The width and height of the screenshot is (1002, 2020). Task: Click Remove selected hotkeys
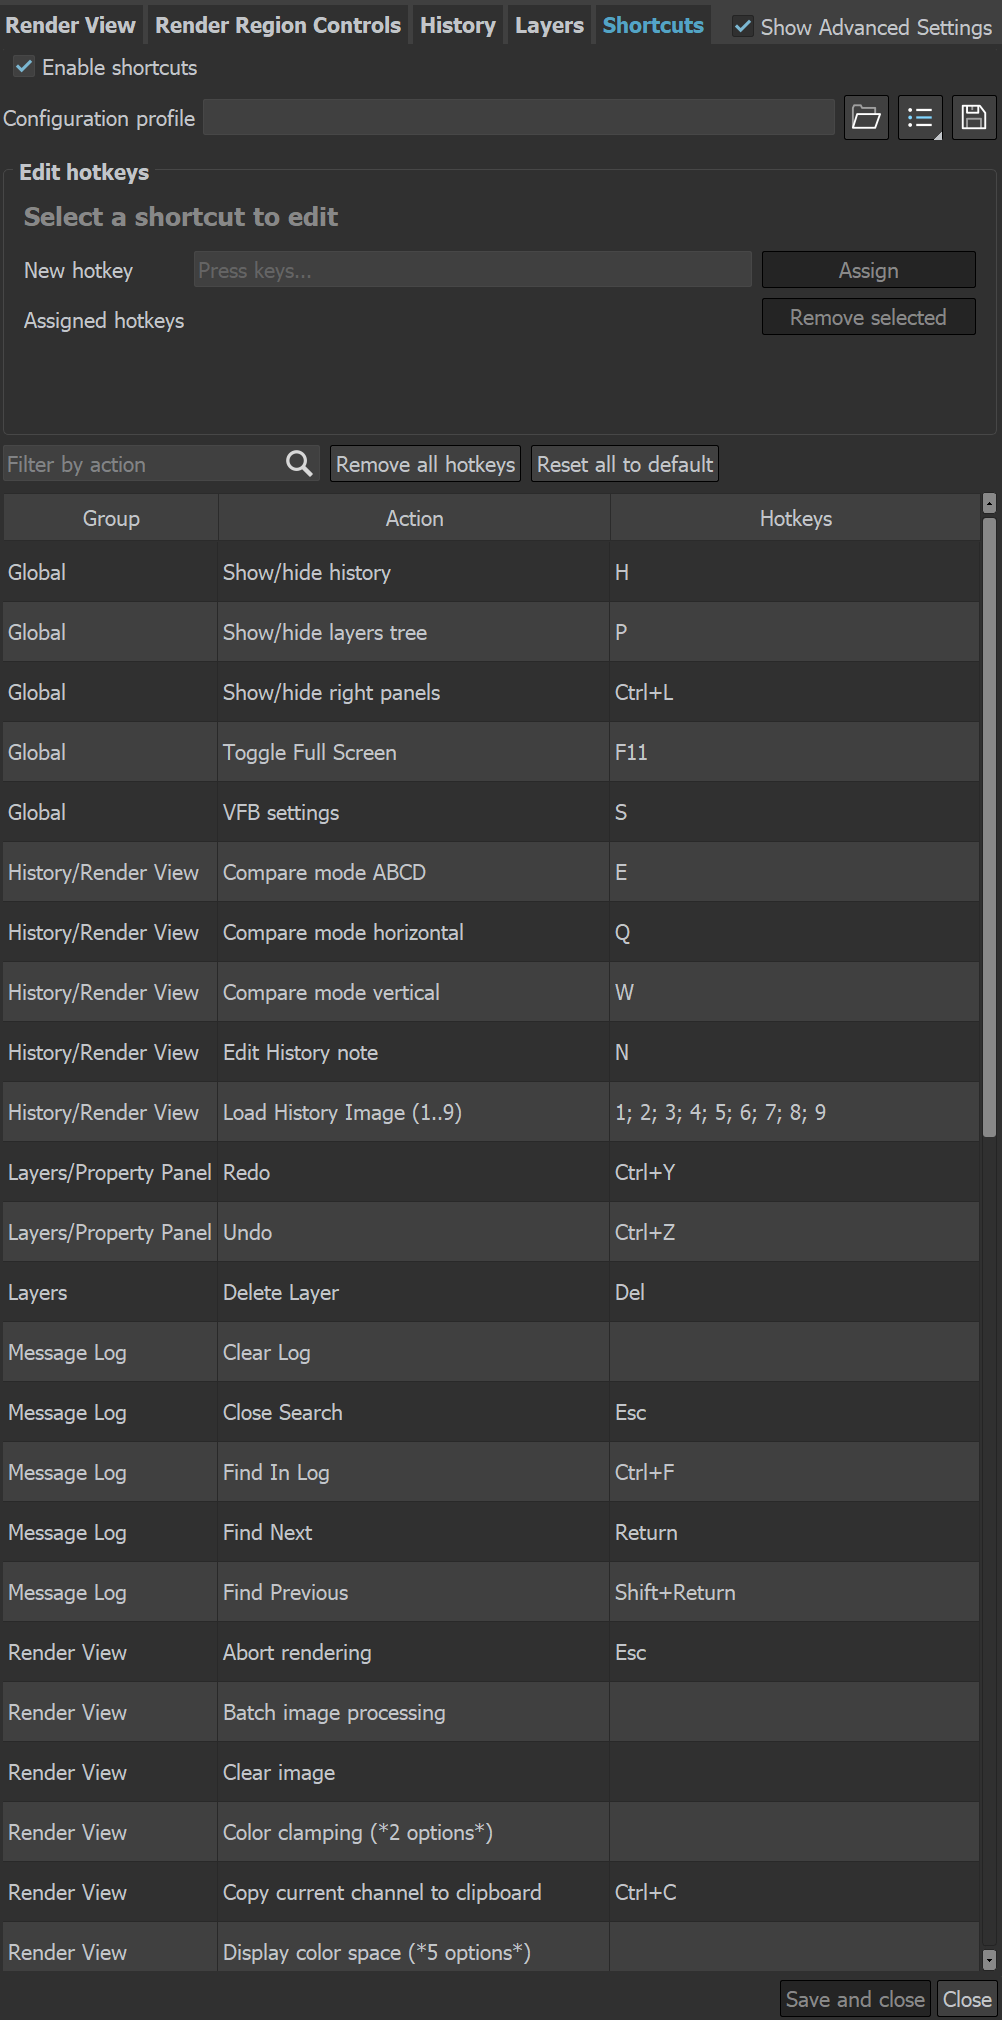[867, 317]
